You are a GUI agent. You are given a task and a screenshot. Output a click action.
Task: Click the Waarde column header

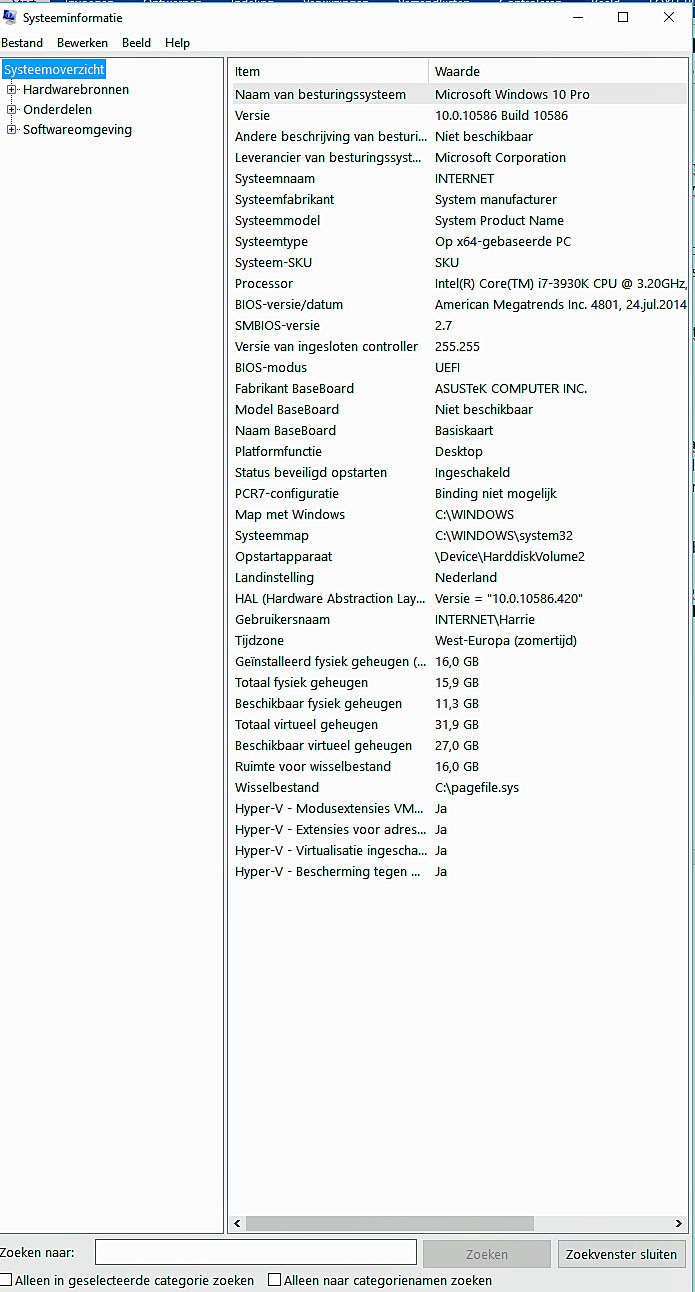[559, 71]
